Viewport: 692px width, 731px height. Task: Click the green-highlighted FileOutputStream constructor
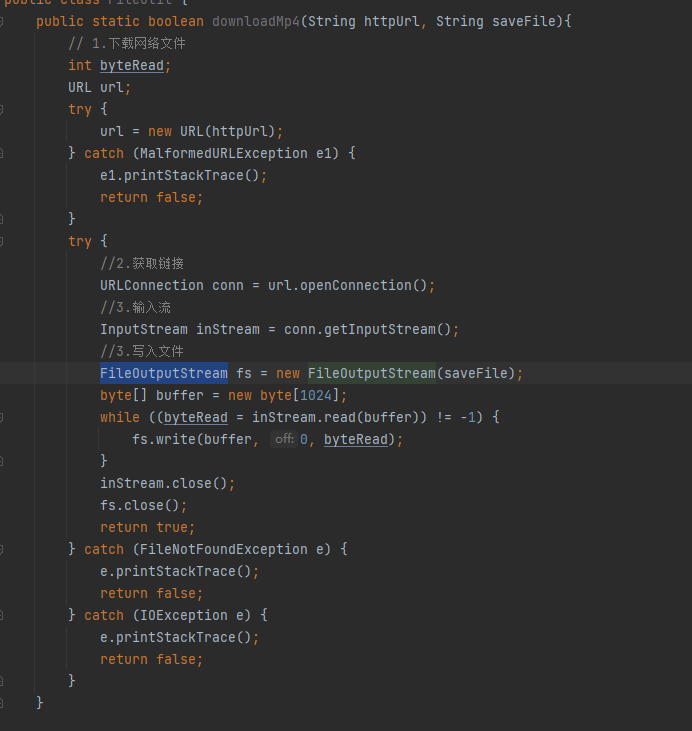tap(372, 373)
